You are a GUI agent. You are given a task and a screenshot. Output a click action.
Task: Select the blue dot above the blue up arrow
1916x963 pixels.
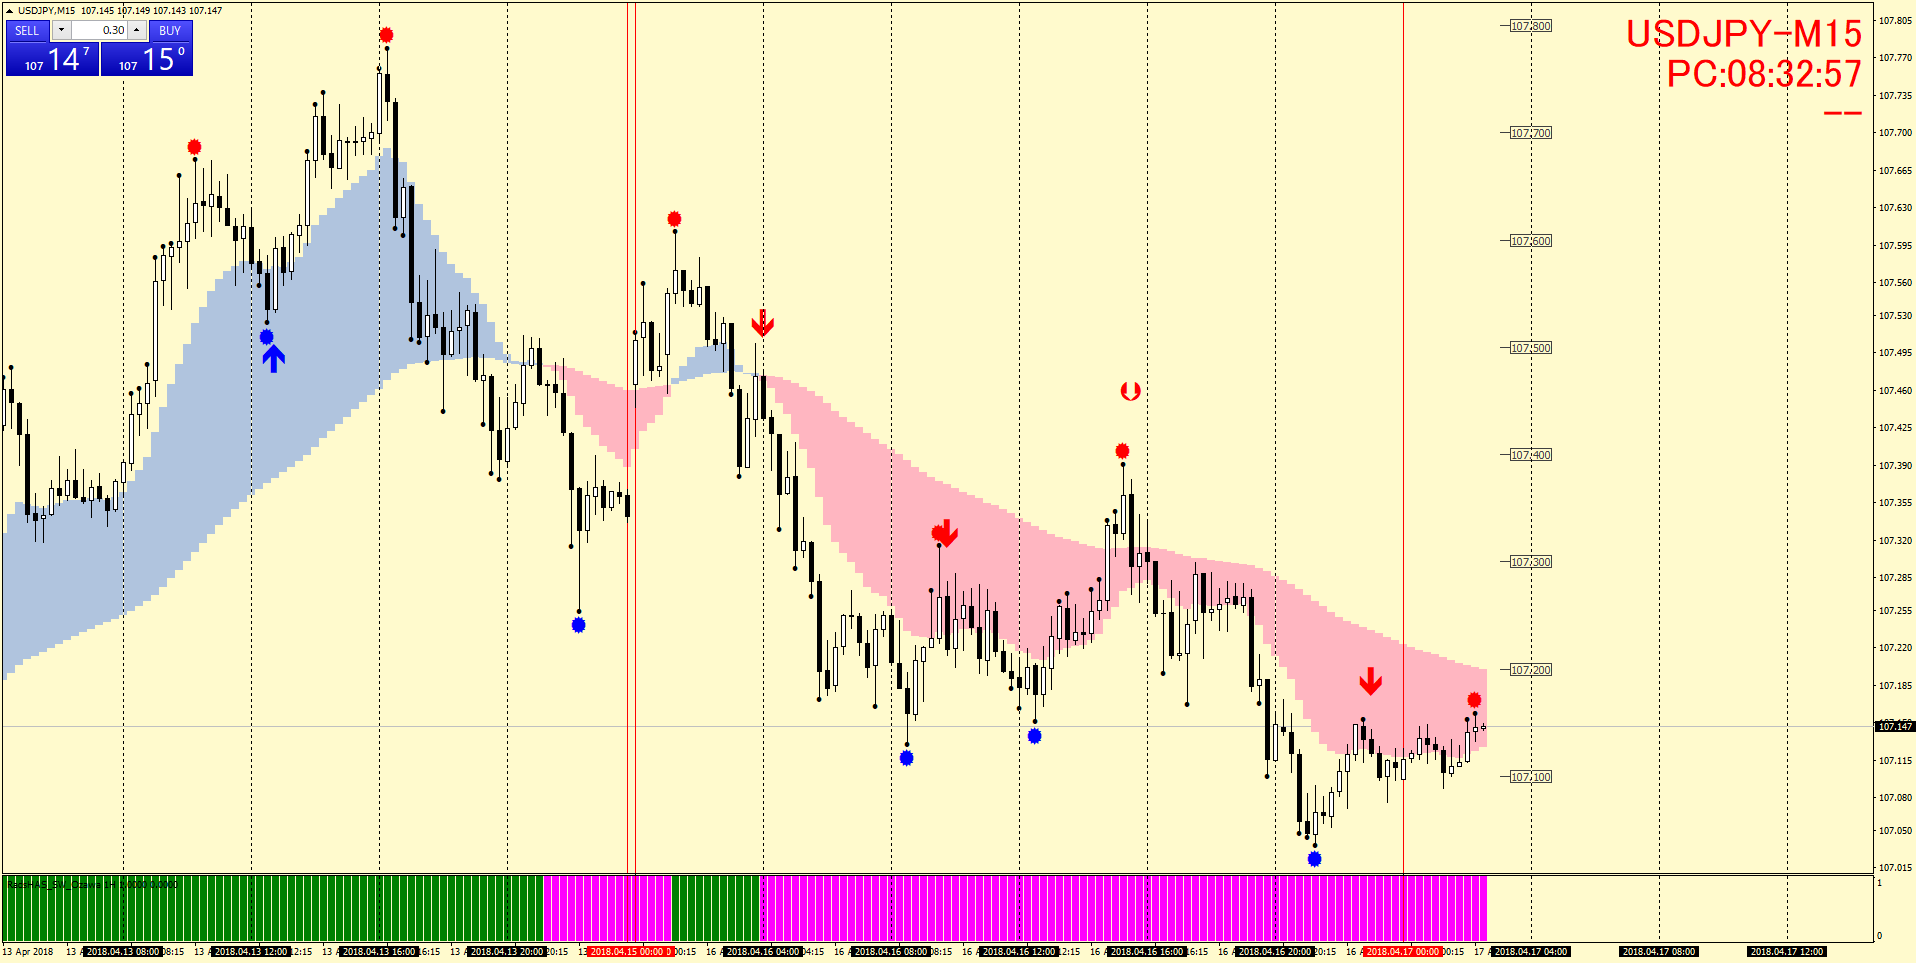click(x=266, y=337)
